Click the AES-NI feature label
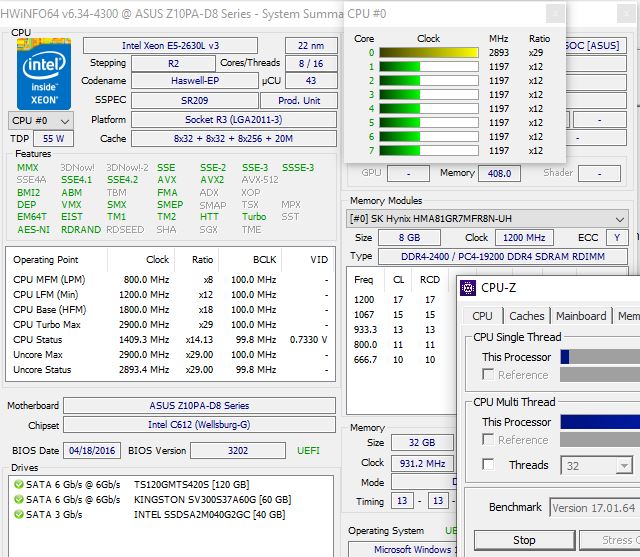This screenshot has height=557, width=640. [33, 230]
